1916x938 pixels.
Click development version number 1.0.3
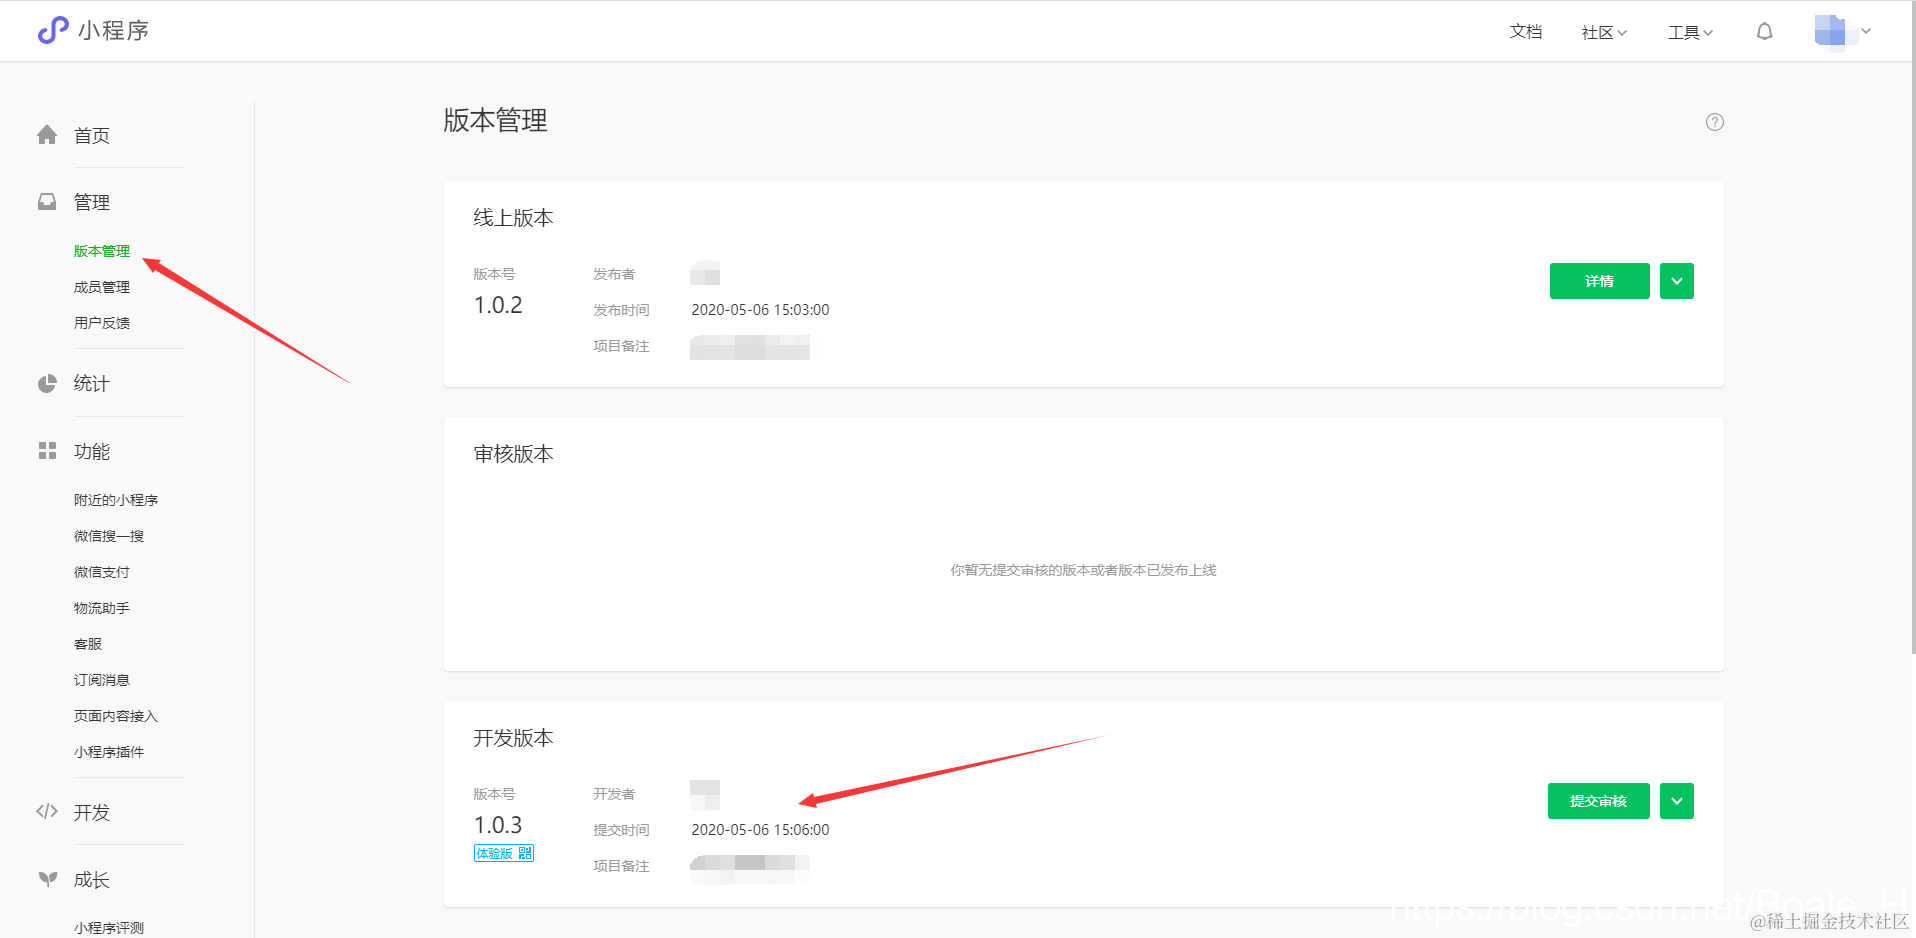click(498, 825)
